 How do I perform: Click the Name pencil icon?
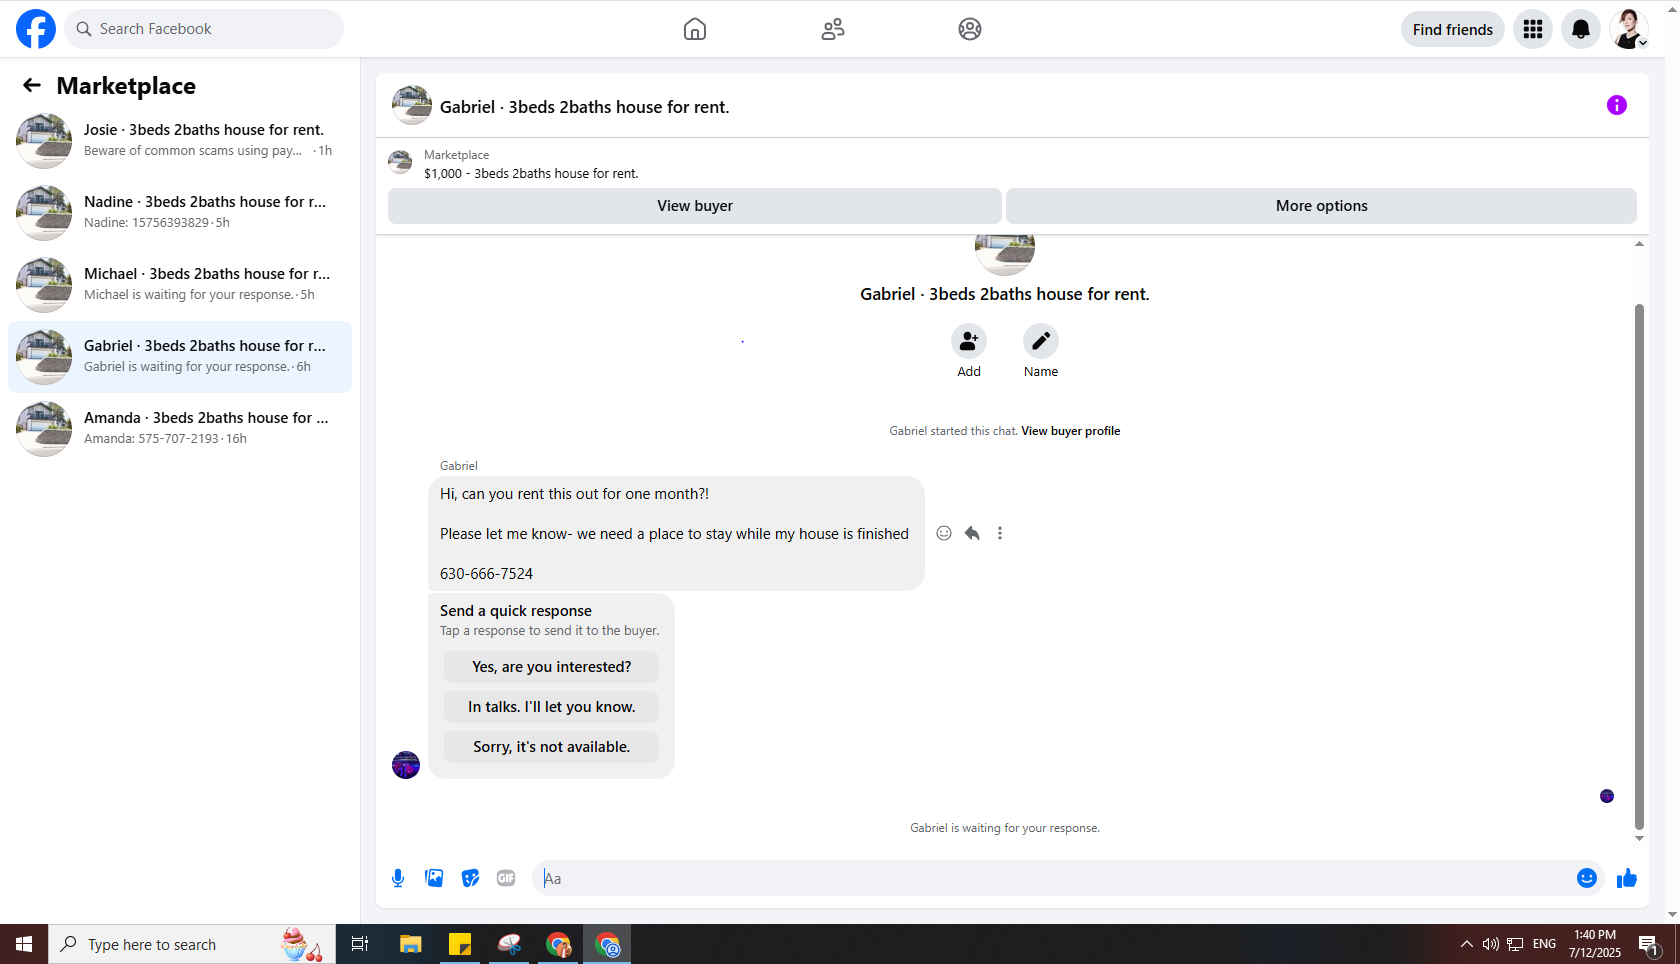click(1041, 341)
